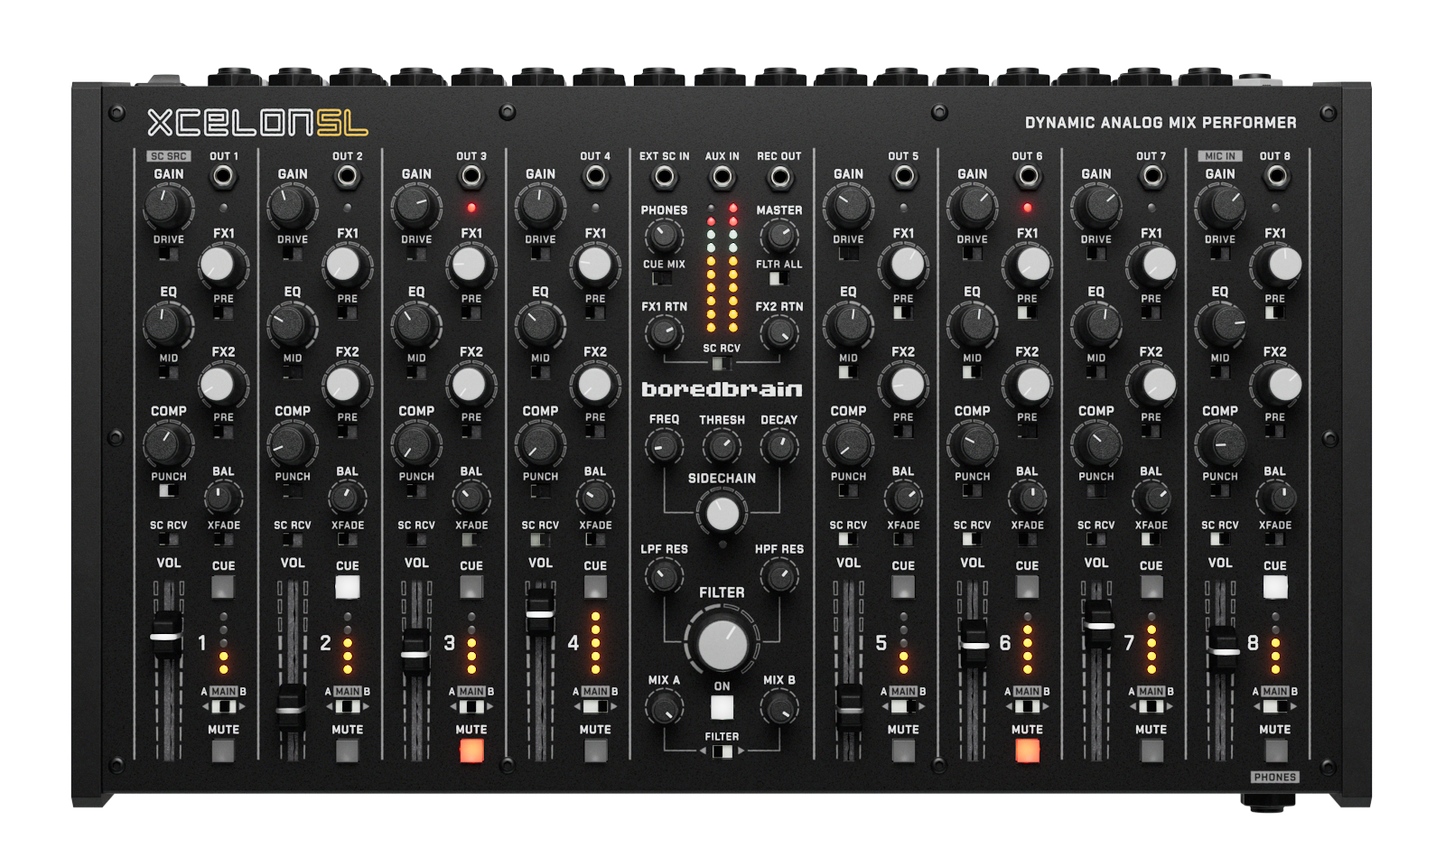Click the EXT SC IN jack
This screenshot has width=1445, height=867.
[664, 178]
